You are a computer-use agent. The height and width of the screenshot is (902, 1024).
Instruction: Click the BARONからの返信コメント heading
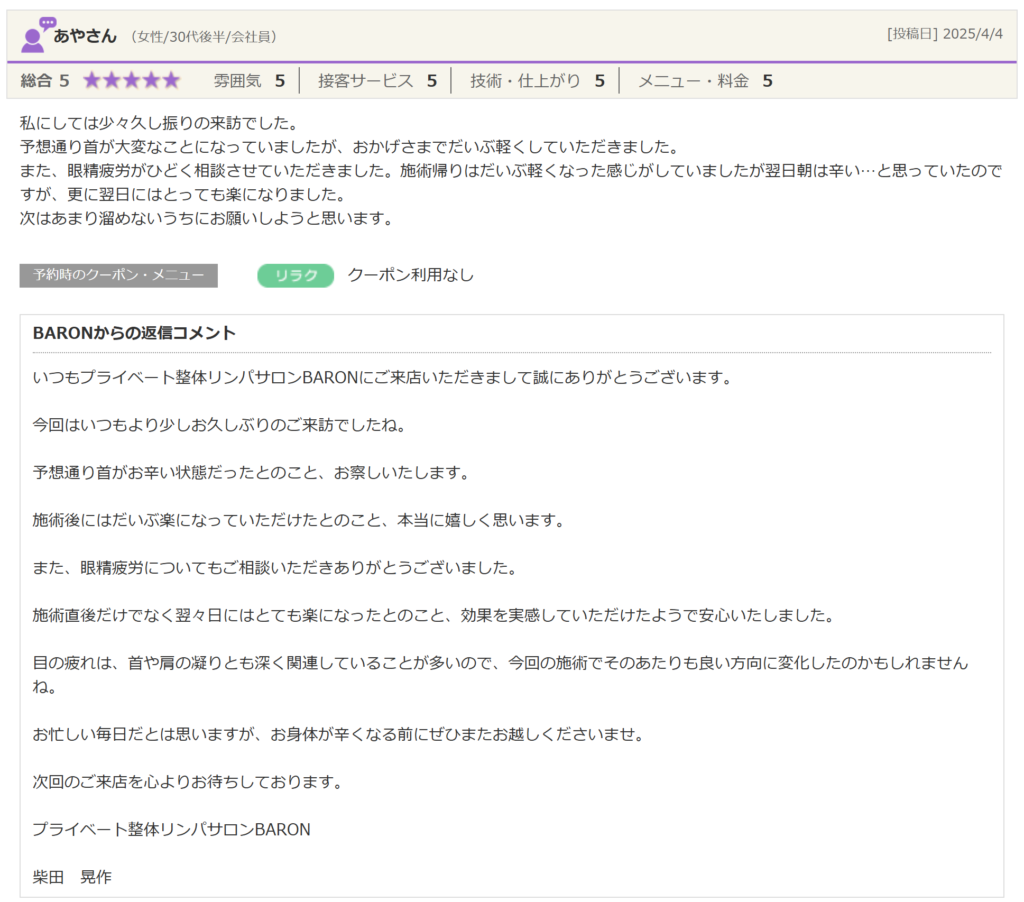point(134,333)
